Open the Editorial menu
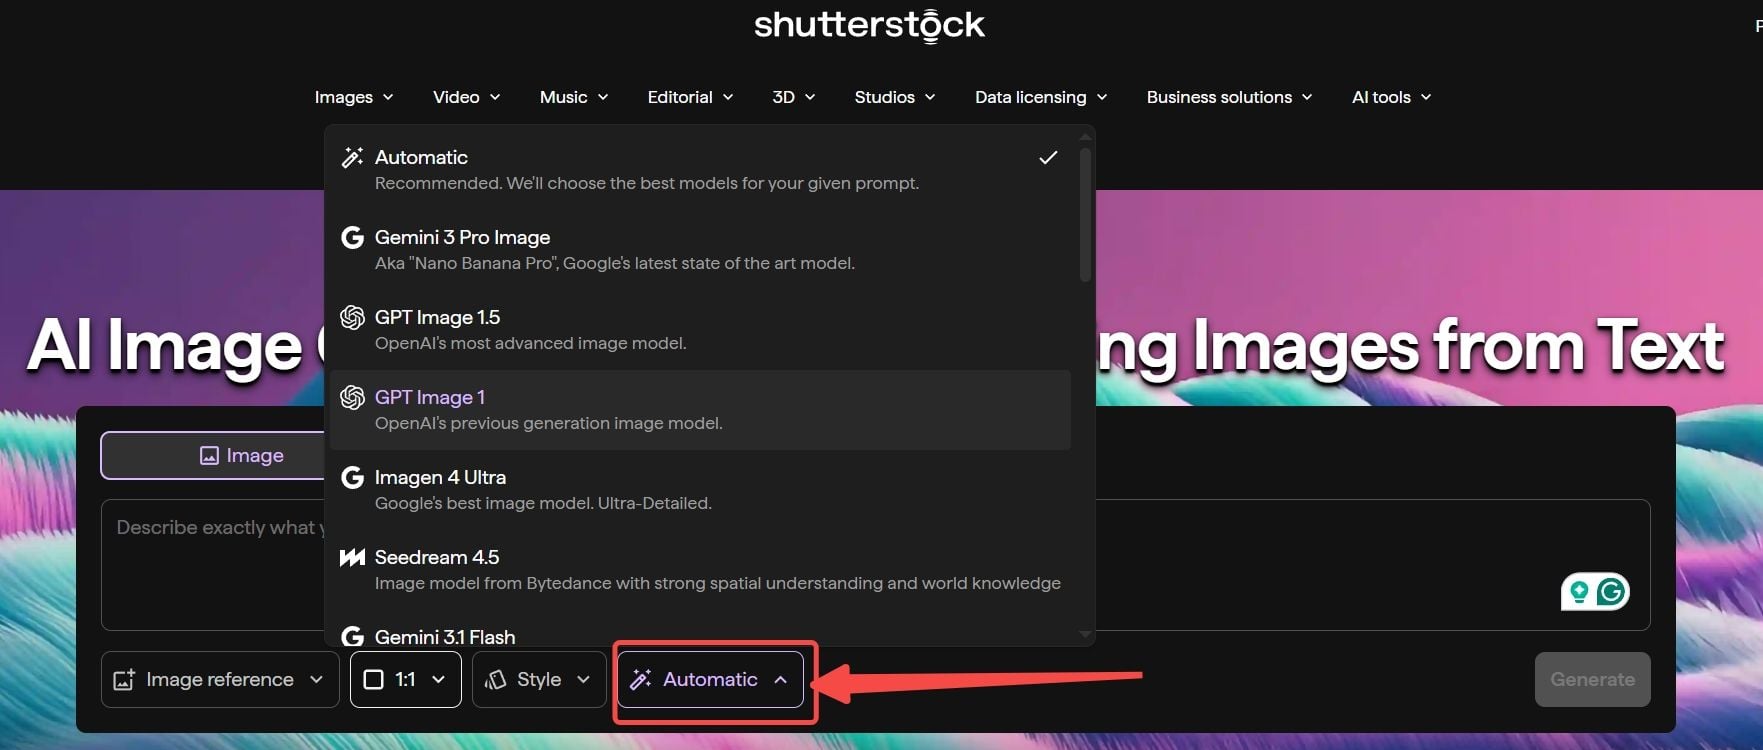This screenshot has height=750, width=1763. pos(690,97)
